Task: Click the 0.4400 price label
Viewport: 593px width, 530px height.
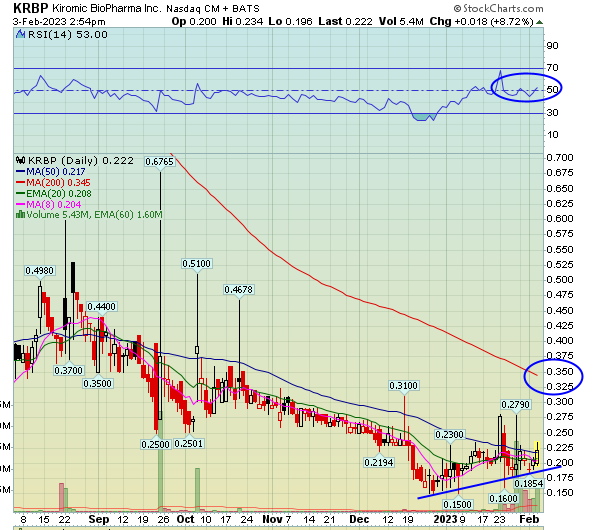Action: 101,307
